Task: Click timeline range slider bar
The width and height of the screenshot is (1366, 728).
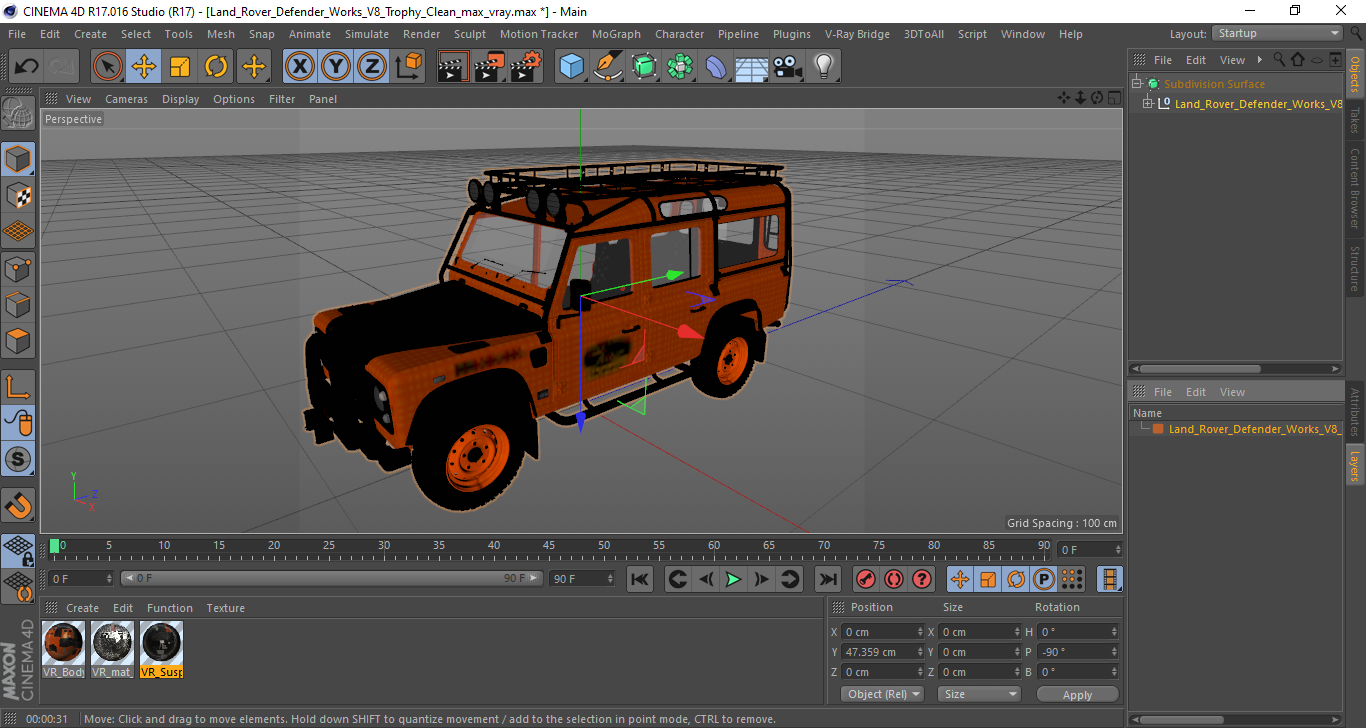Action: tap(332, 578)
